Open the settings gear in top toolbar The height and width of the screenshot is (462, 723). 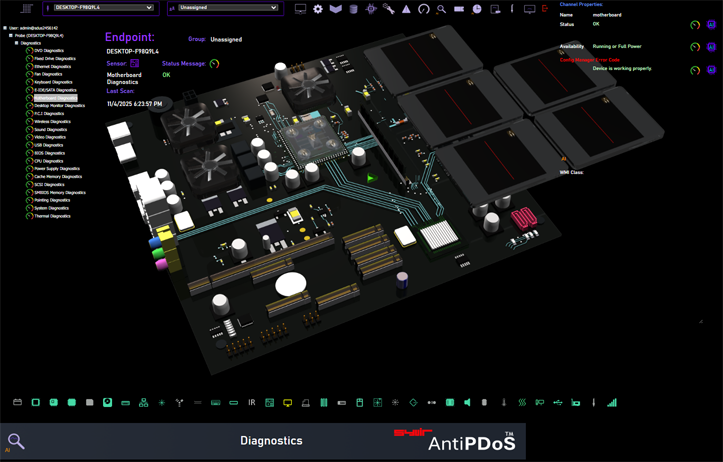(318, 9)
